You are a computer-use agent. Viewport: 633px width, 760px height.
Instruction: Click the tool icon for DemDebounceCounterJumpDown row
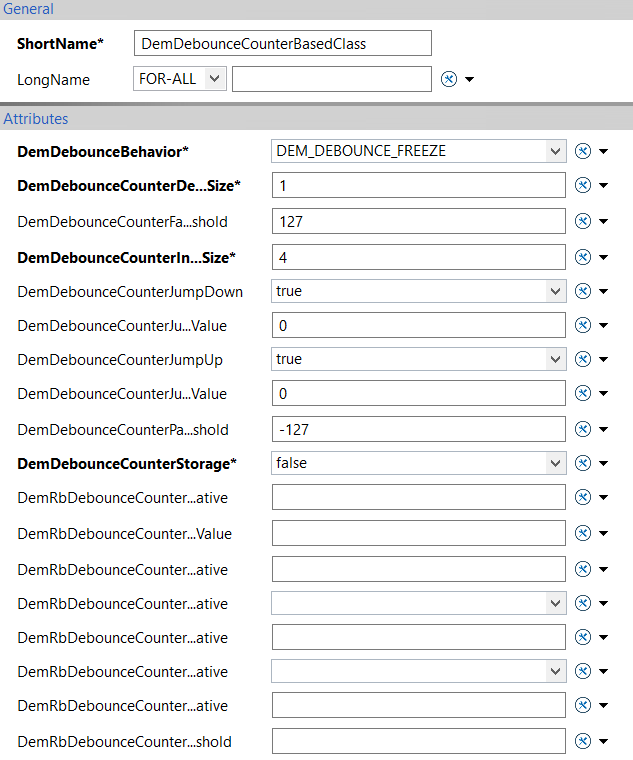(583, 291)
